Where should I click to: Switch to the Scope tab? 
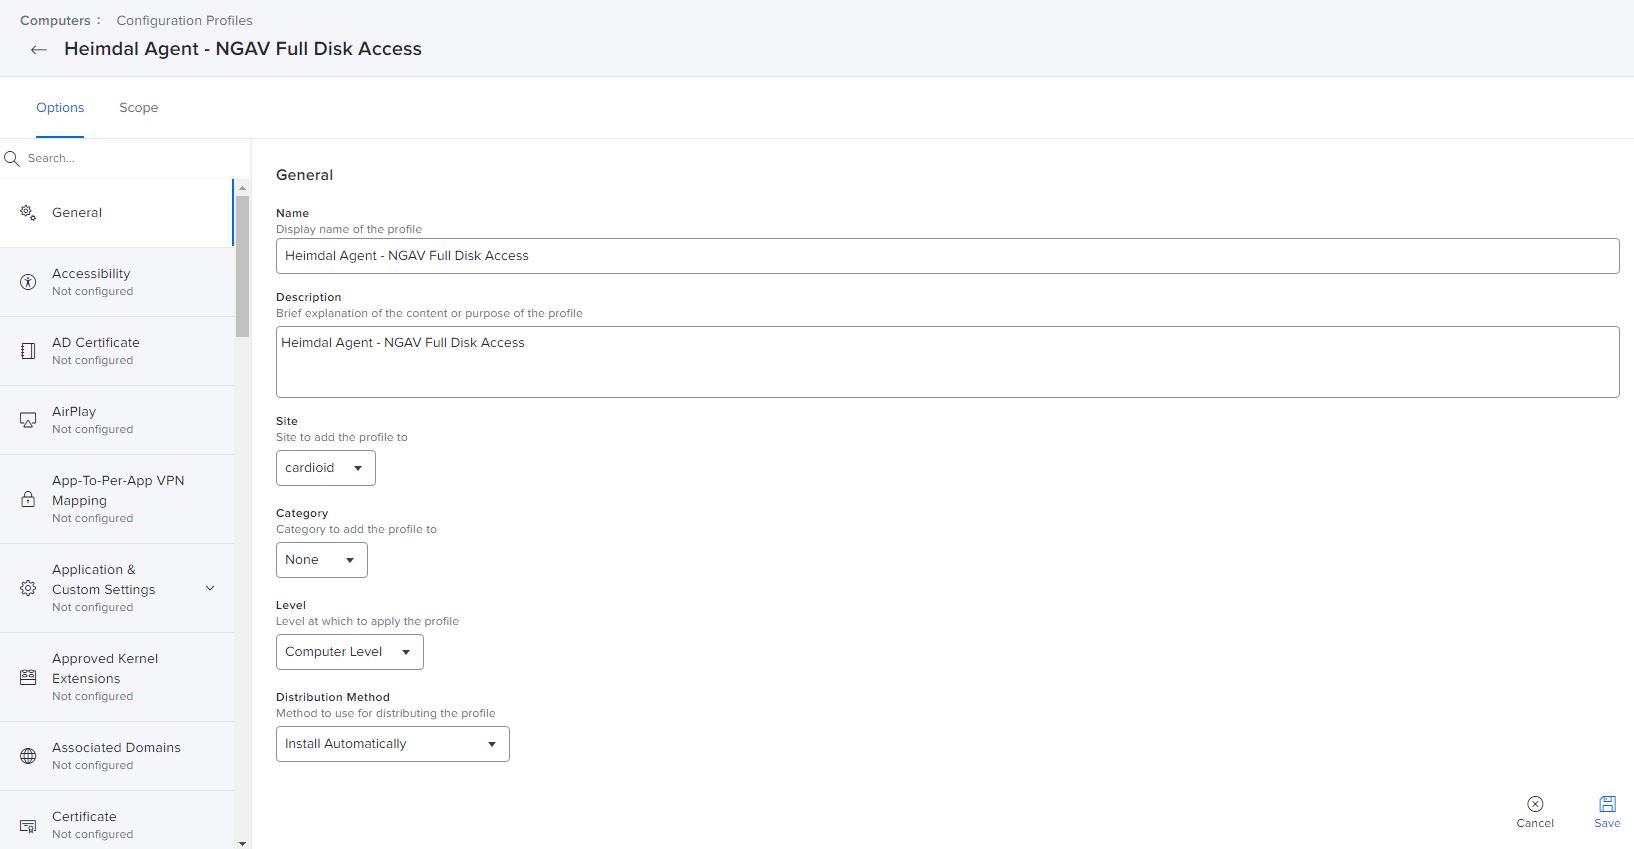pyautogui.click(x=139, y=108)
